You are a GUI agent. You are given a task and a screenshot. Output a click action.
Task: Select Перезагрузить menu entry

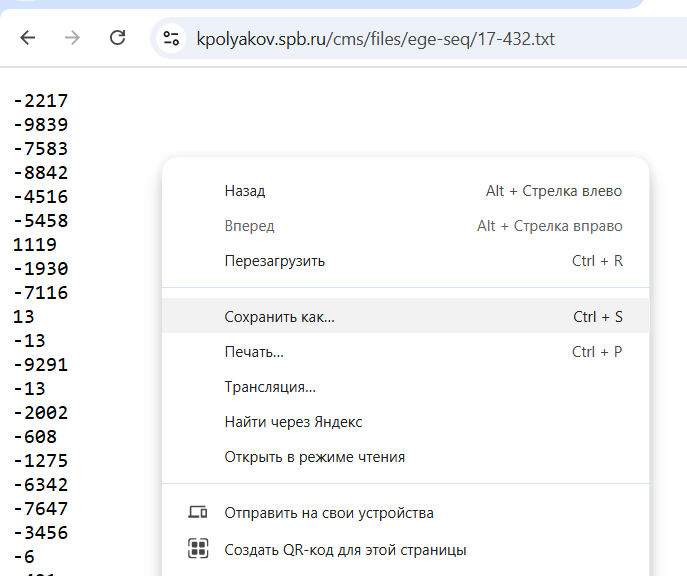coord(406,261)
